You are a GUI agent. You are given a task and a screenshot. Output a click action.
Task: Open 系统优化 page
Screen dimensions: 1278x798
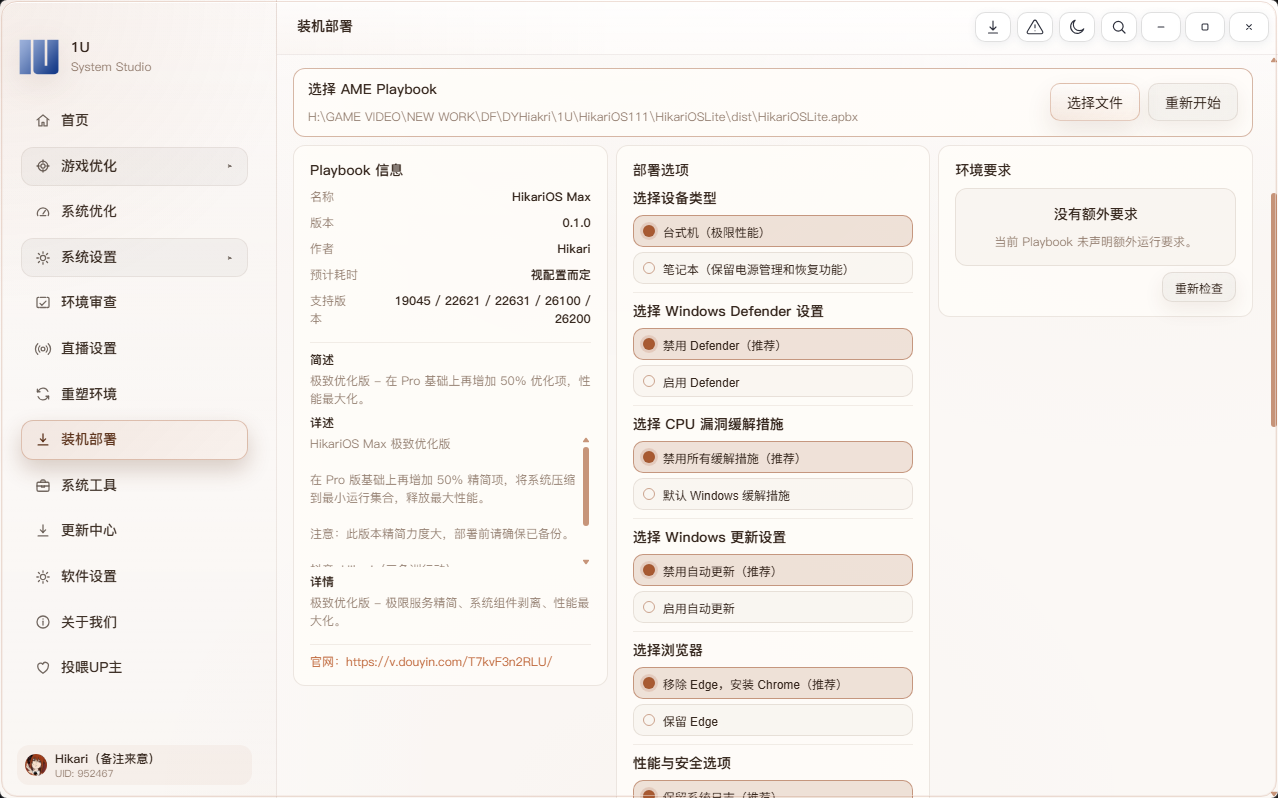(x=134, y=212)
